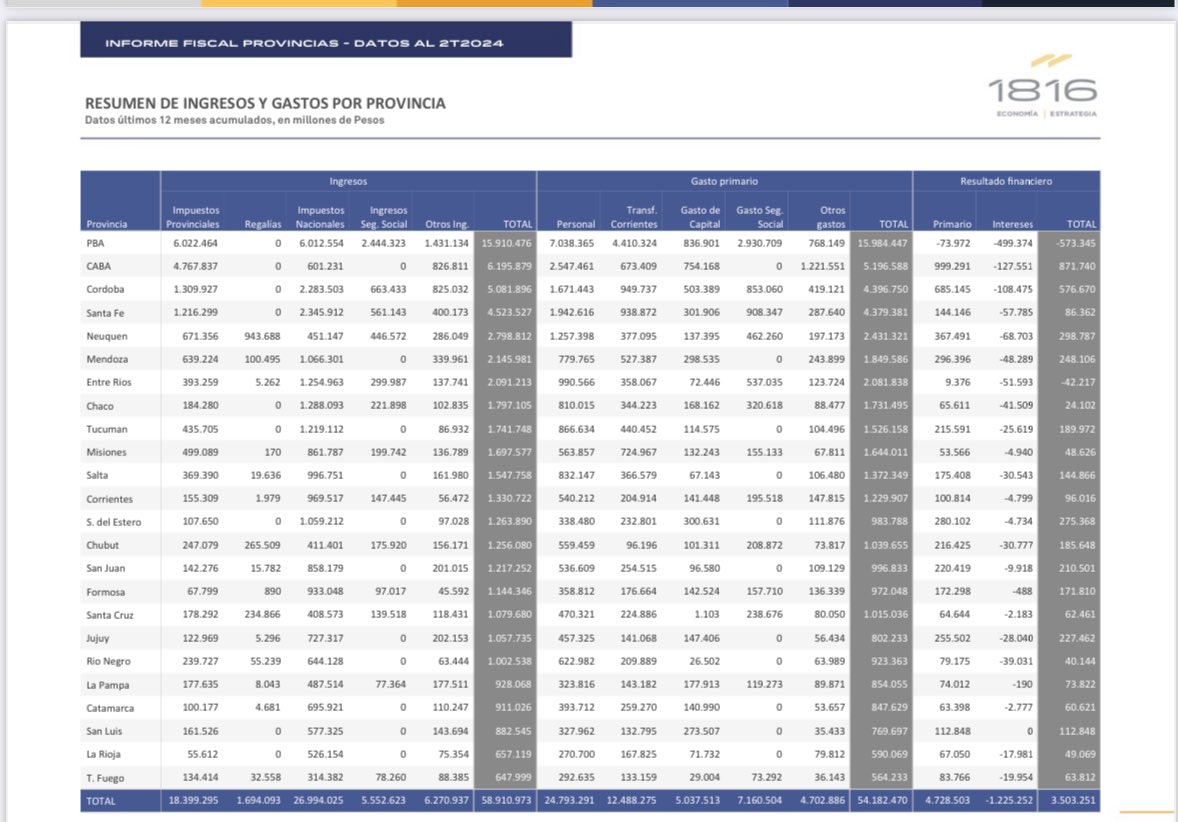Select the Catamarca row label
The width and height of the screenshot is (1178, 822).
point(110,708)
